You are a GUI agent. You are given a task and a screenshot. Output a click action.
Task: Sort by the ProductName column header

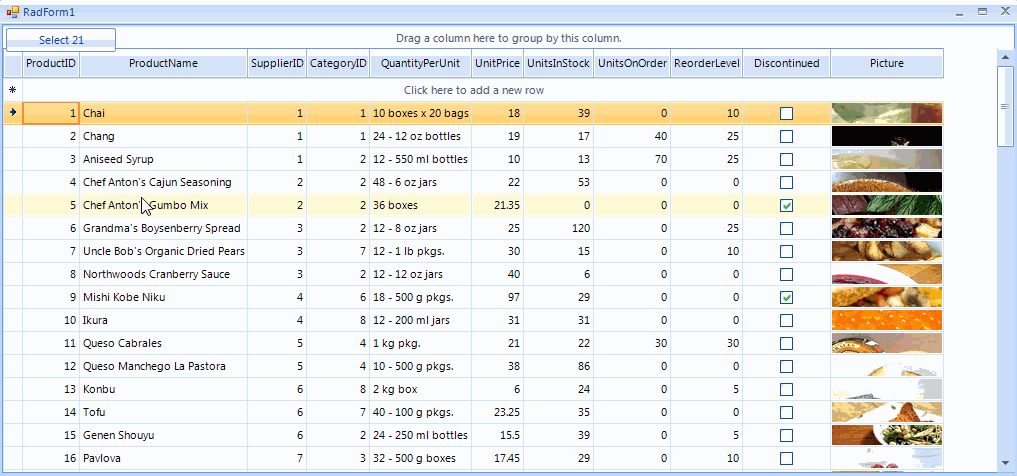pos(163,64)
